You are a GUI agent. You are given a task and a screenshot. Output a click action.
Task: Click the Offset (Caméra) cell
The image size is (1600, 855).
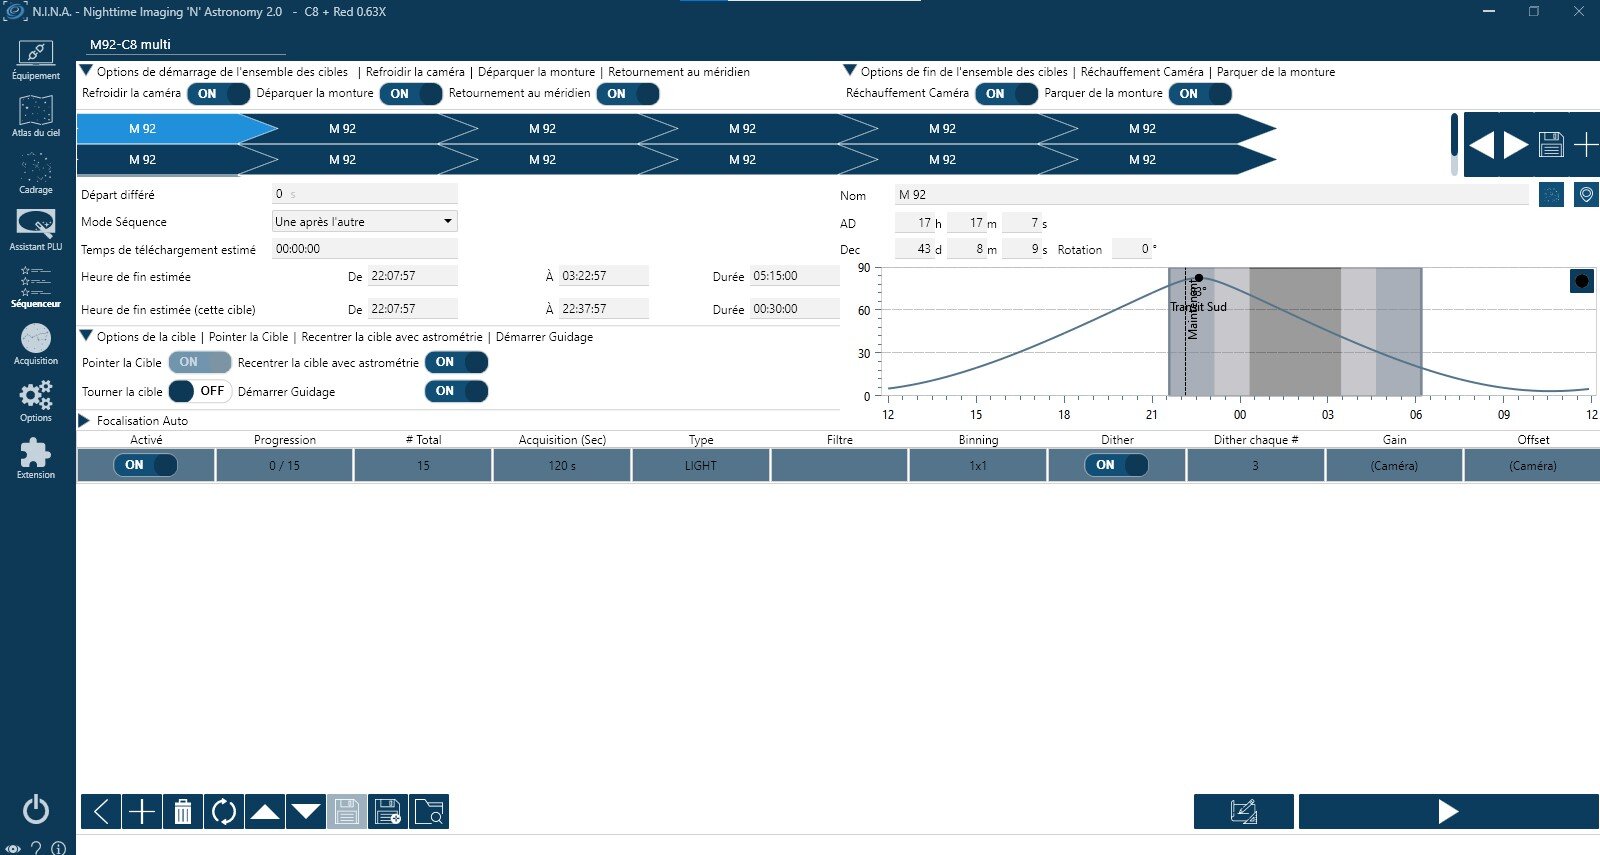1532,465
